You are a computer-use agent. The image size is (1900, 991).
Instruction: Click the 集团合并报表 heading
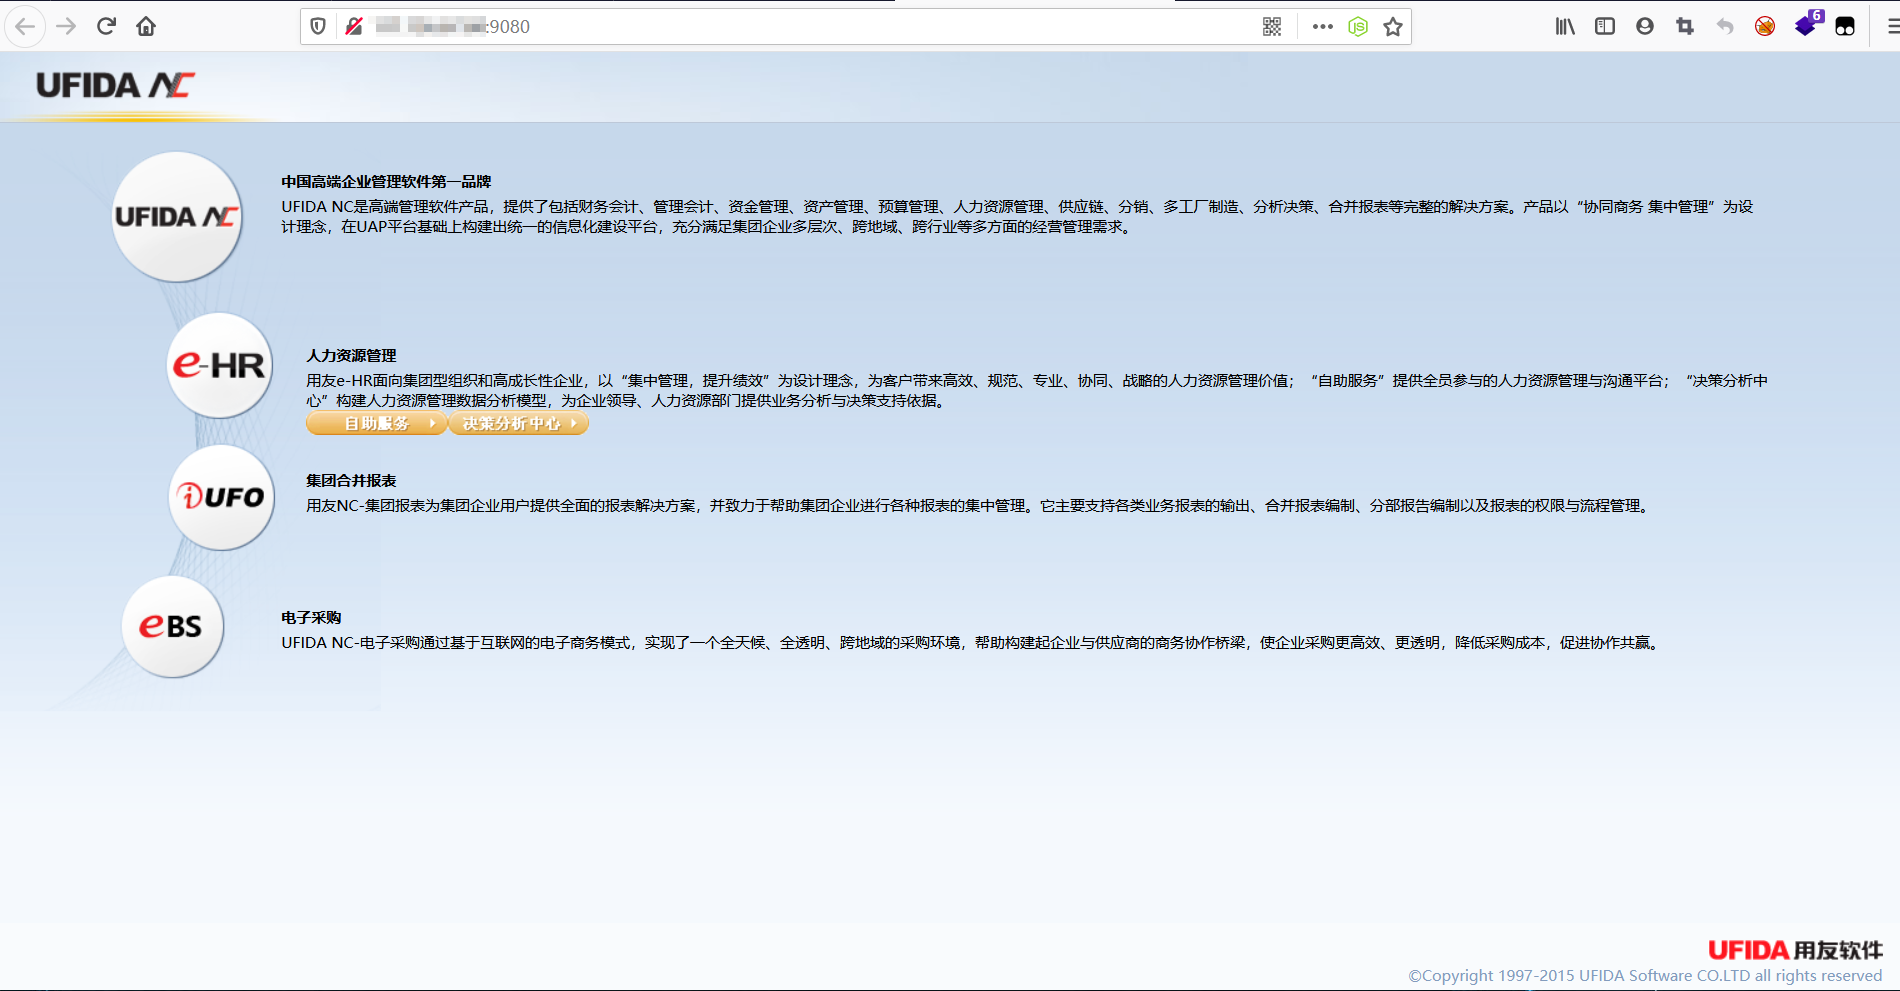pos(351,481)
